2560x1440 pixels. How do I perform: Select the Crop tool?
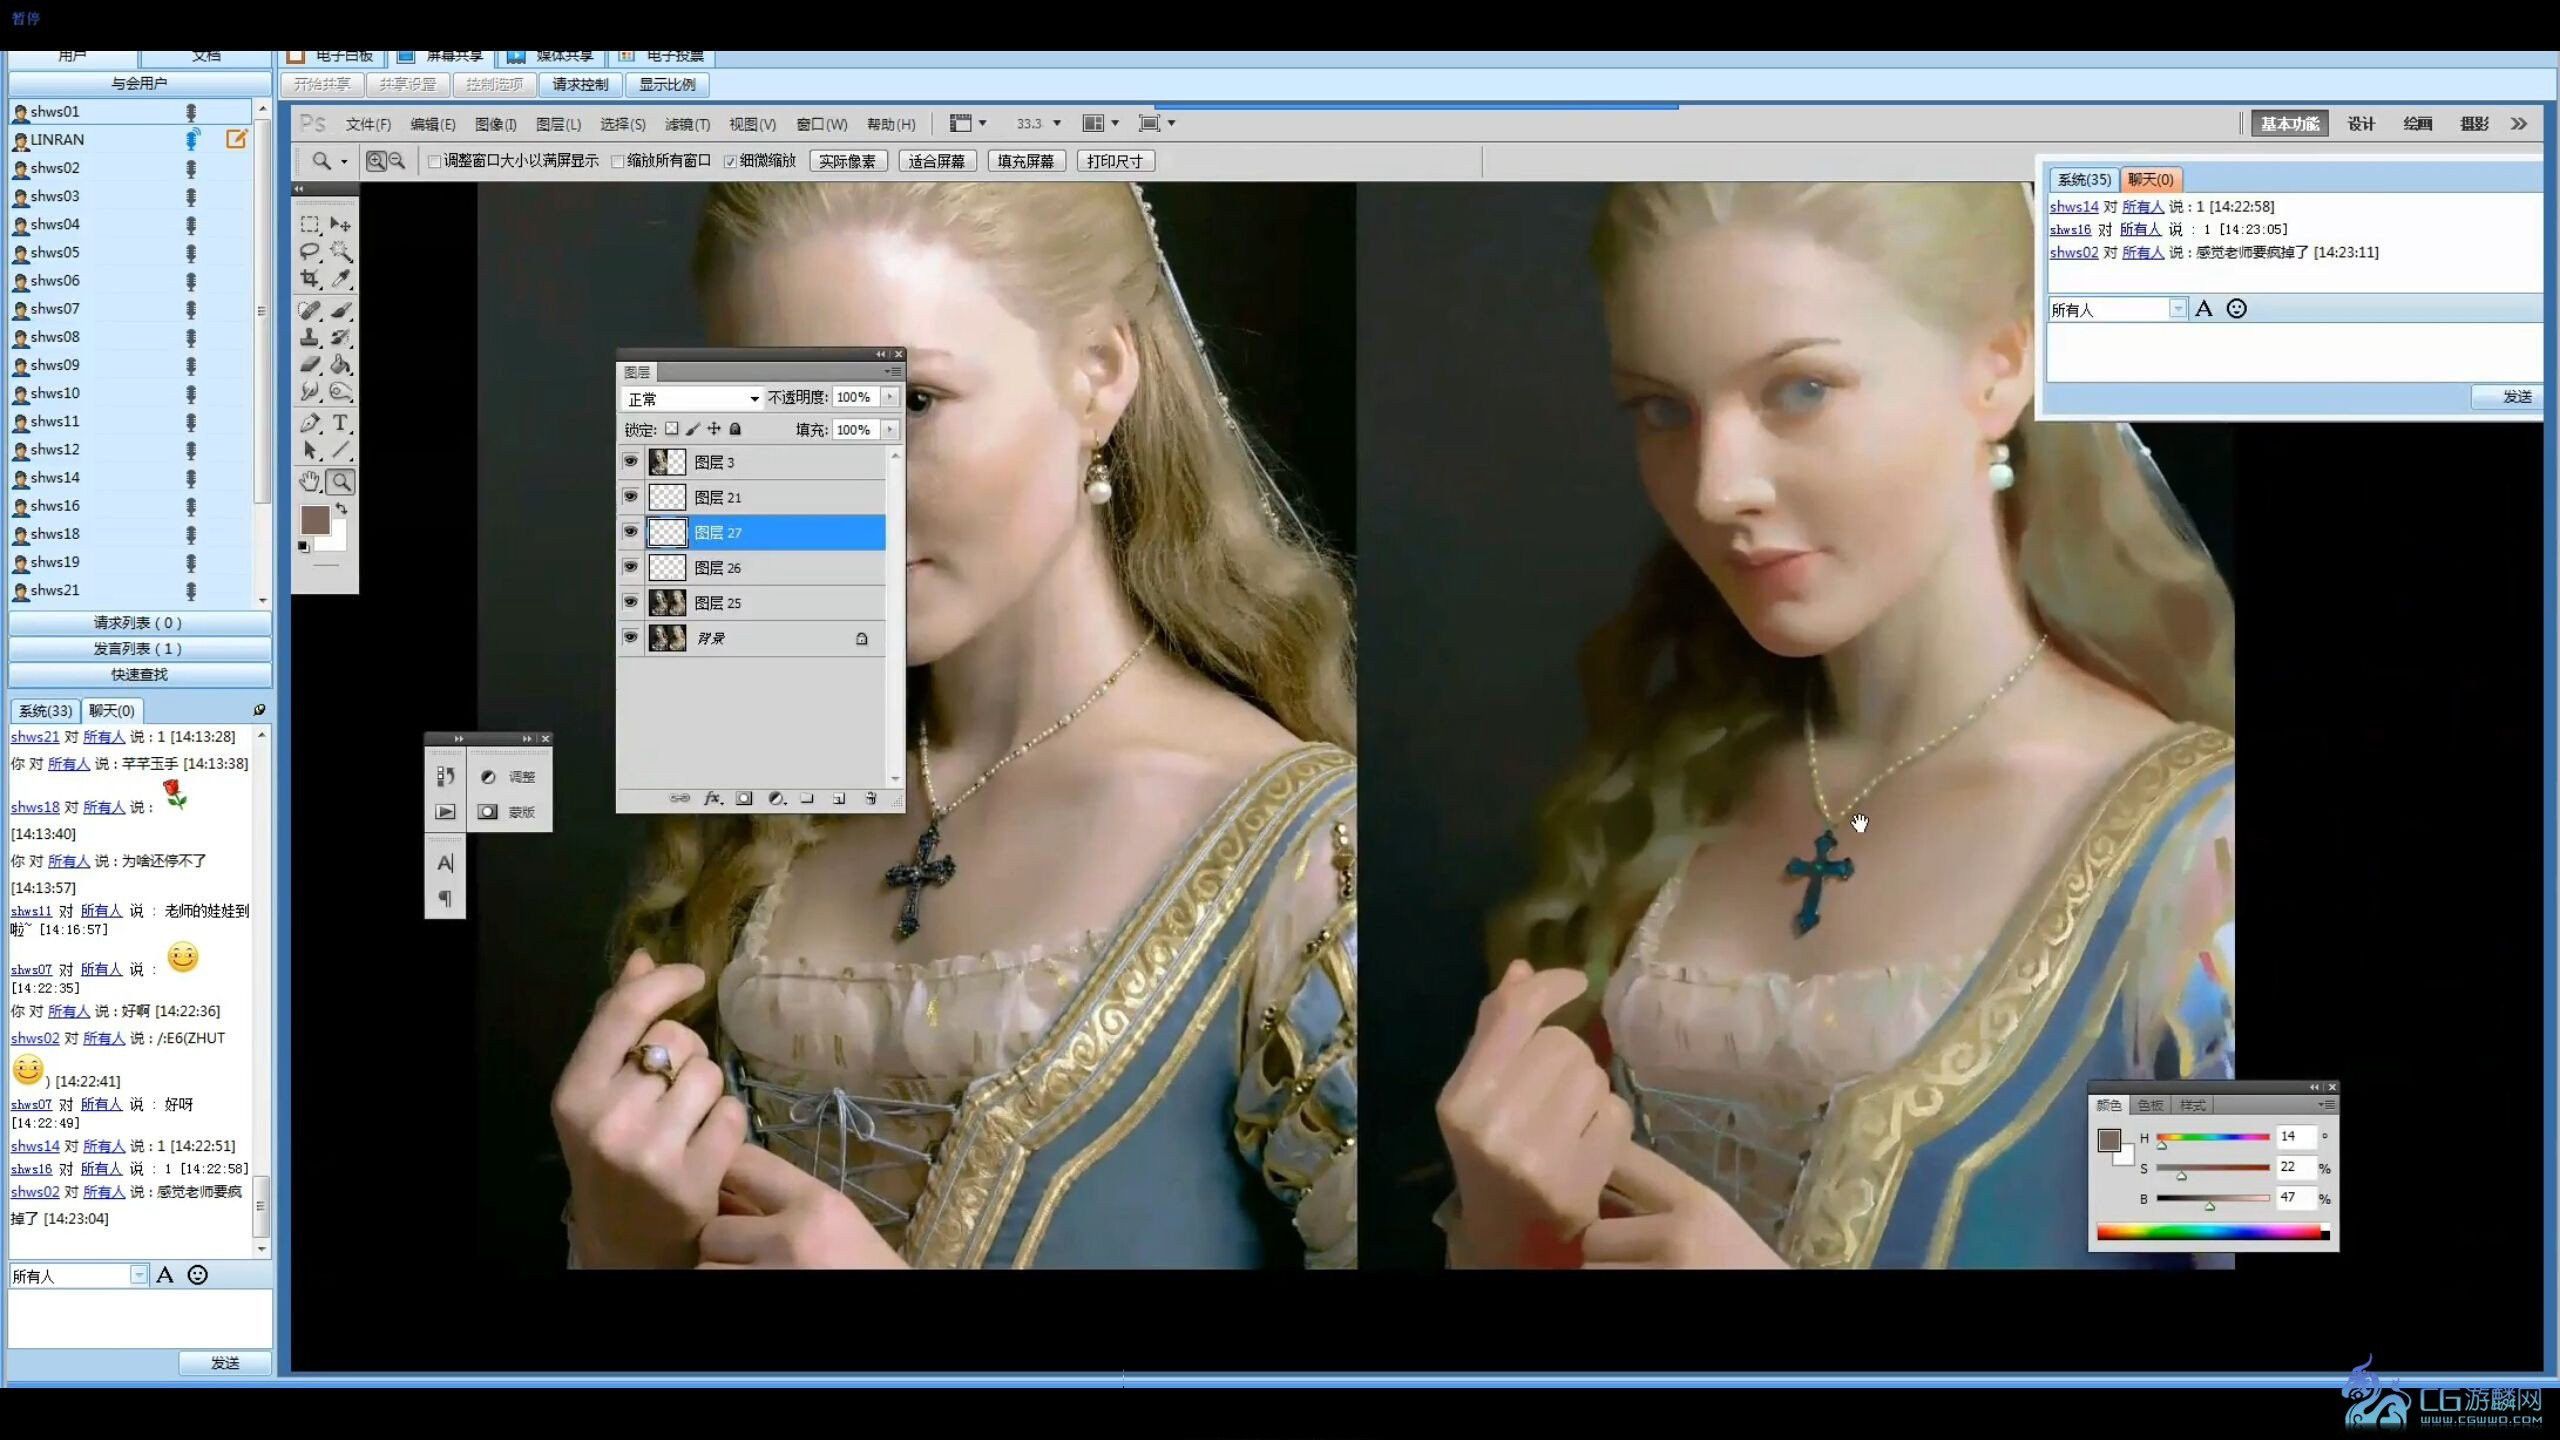[x=310, y=278]
